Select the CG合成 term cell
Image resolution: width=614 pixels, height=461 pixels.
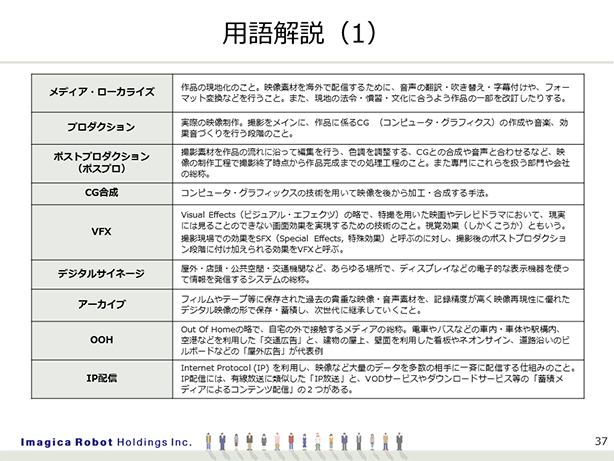coord(102,193)
